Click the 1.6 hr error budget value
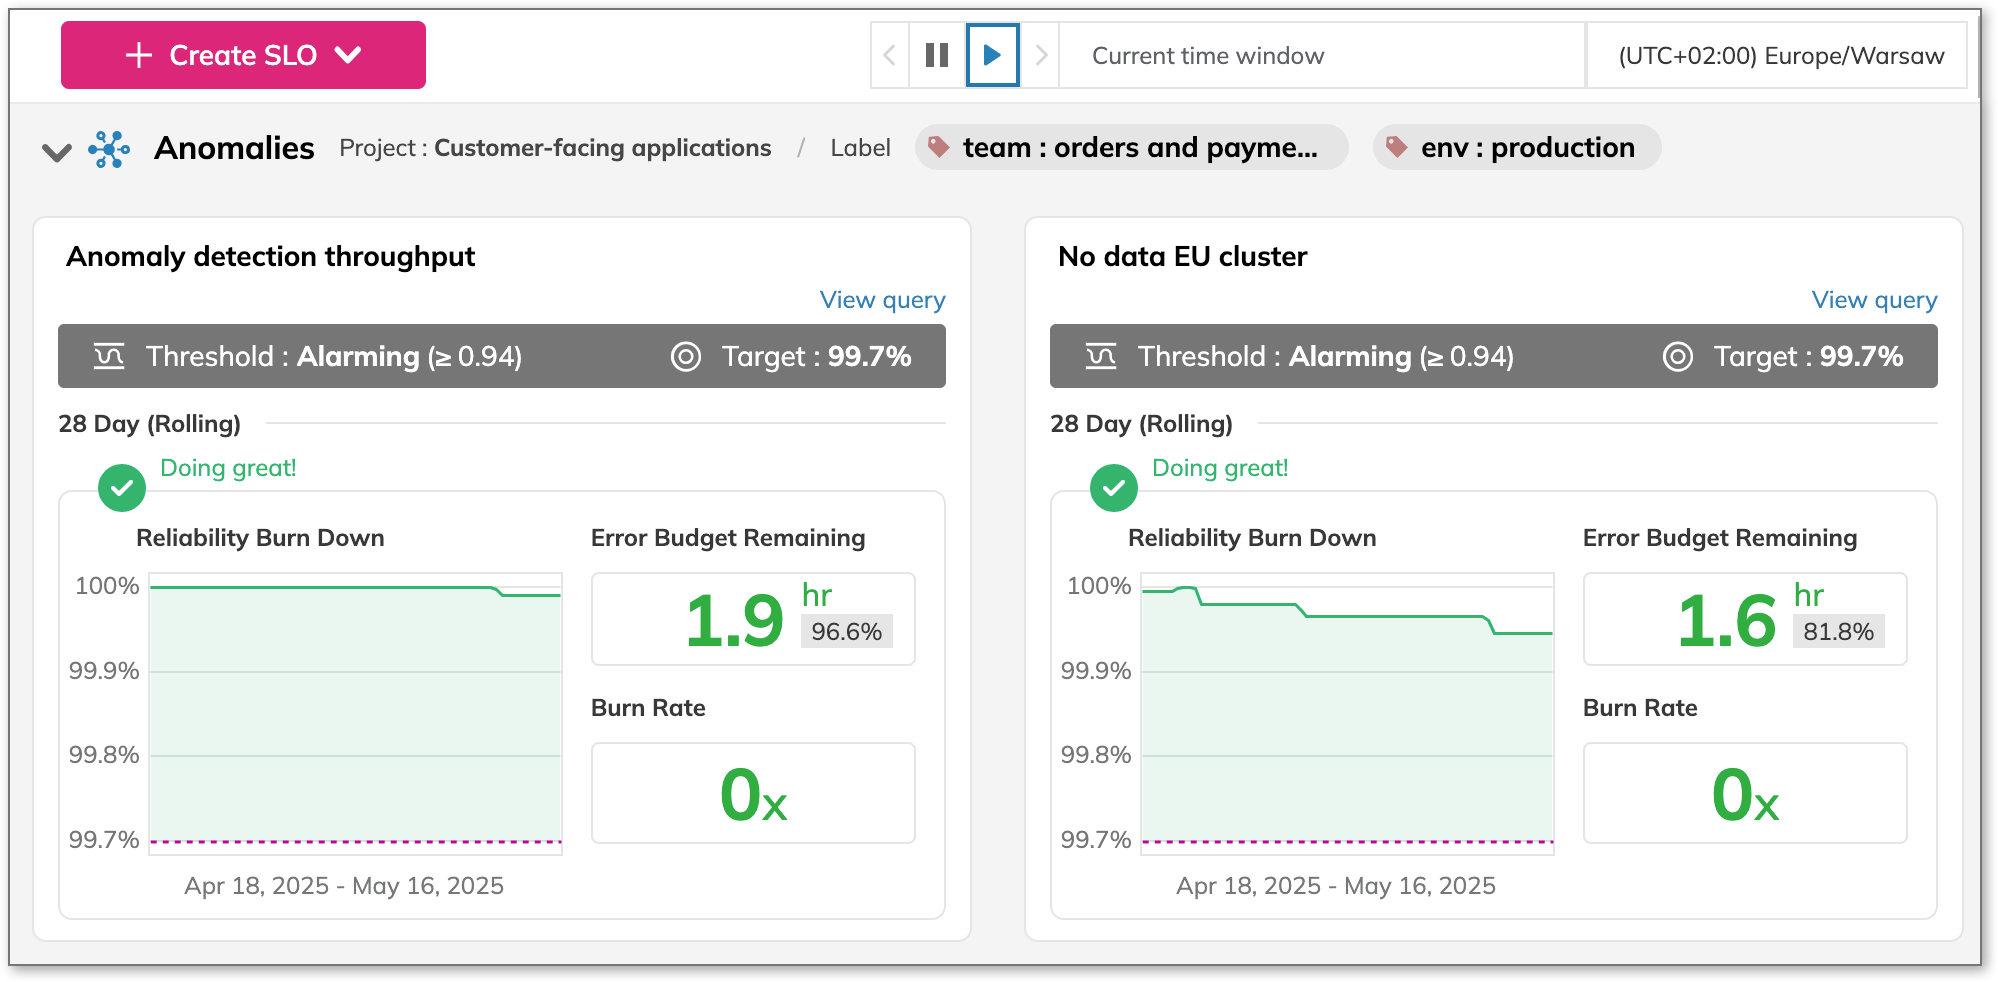 pos(1725,620)
